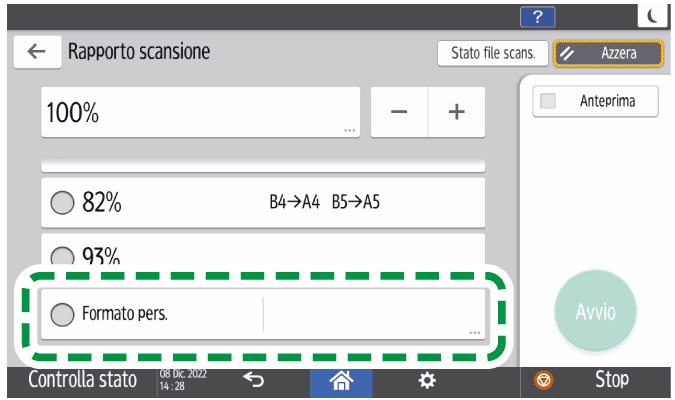Open Controlla stato in bottom bar
675x400 pixels.
[82, 380]
